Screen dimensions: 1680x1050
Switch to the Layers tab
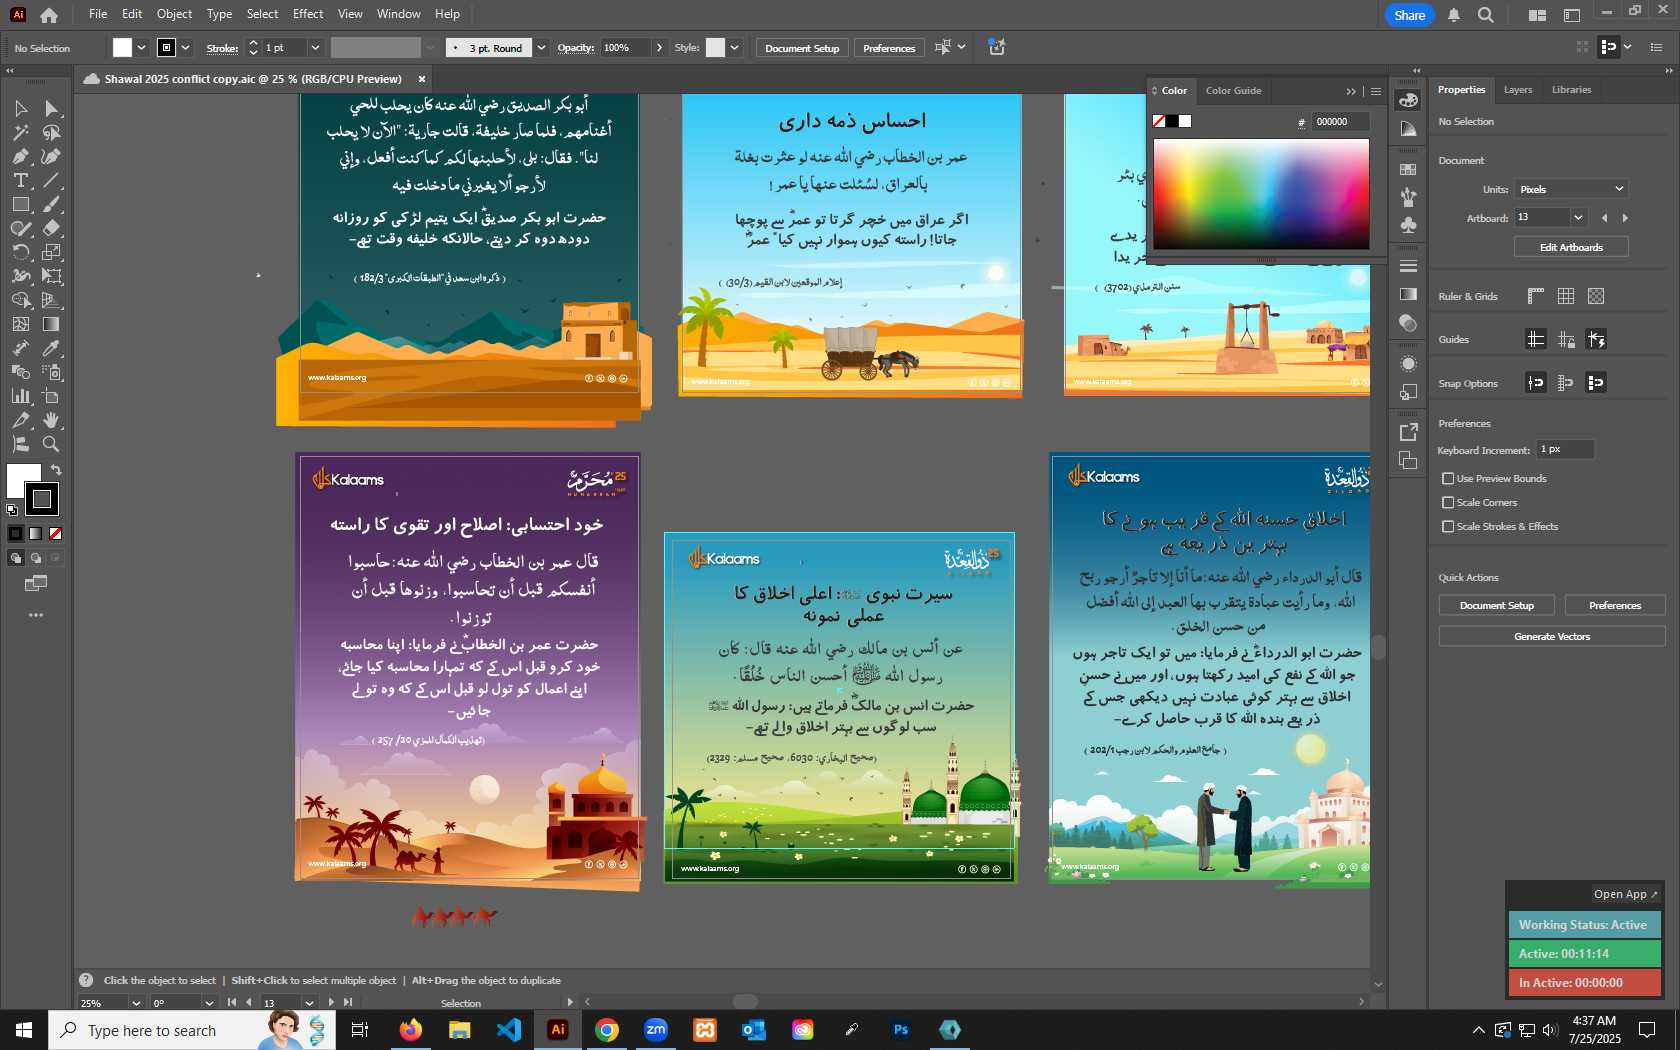(x=1517, y=90)
